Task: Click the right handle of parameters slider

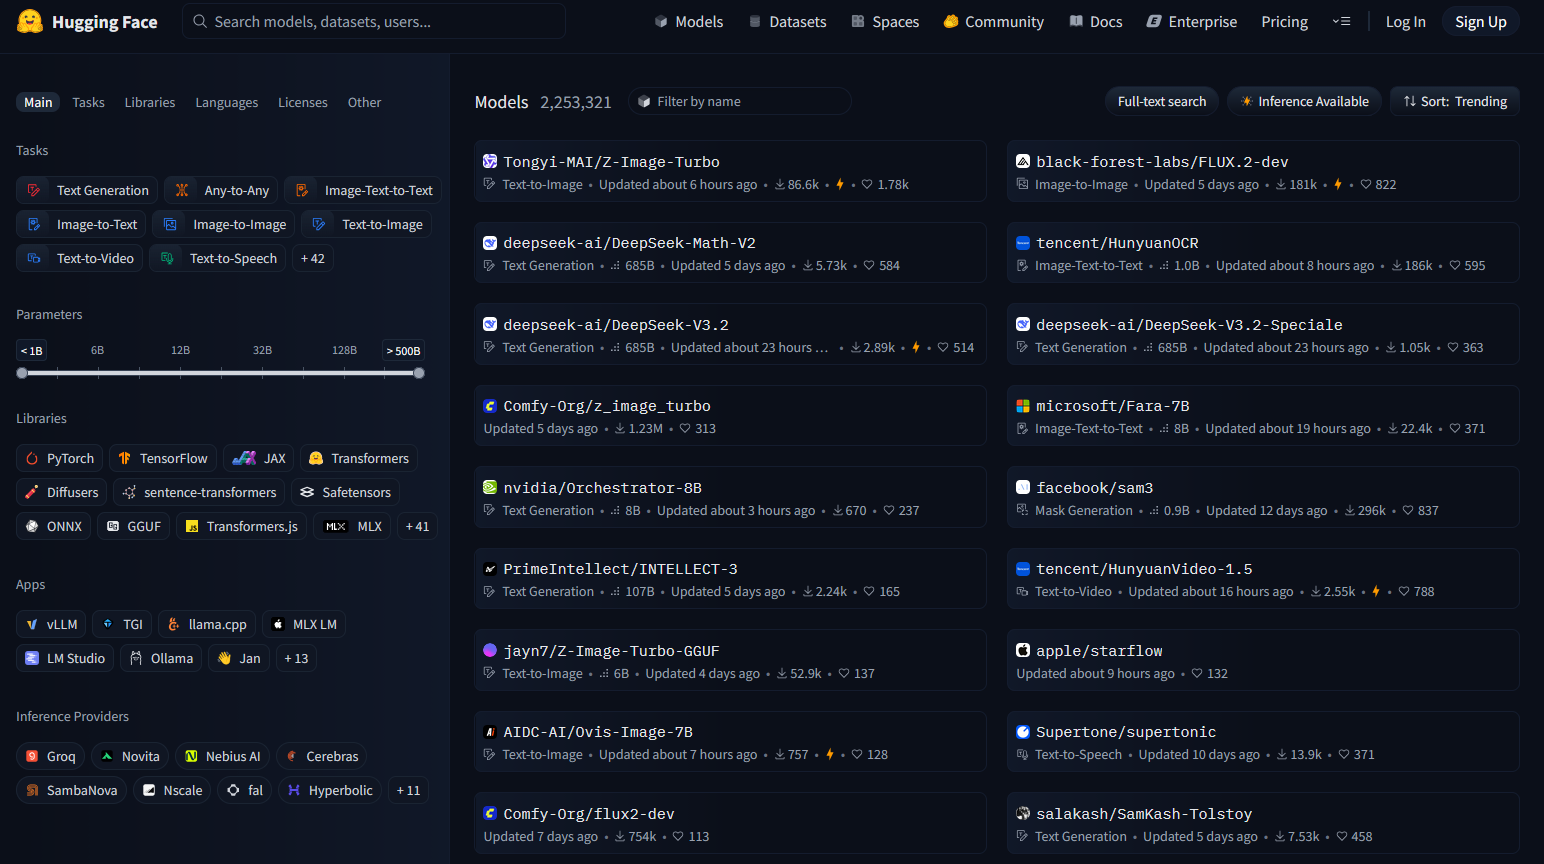Action: (419, 373)
